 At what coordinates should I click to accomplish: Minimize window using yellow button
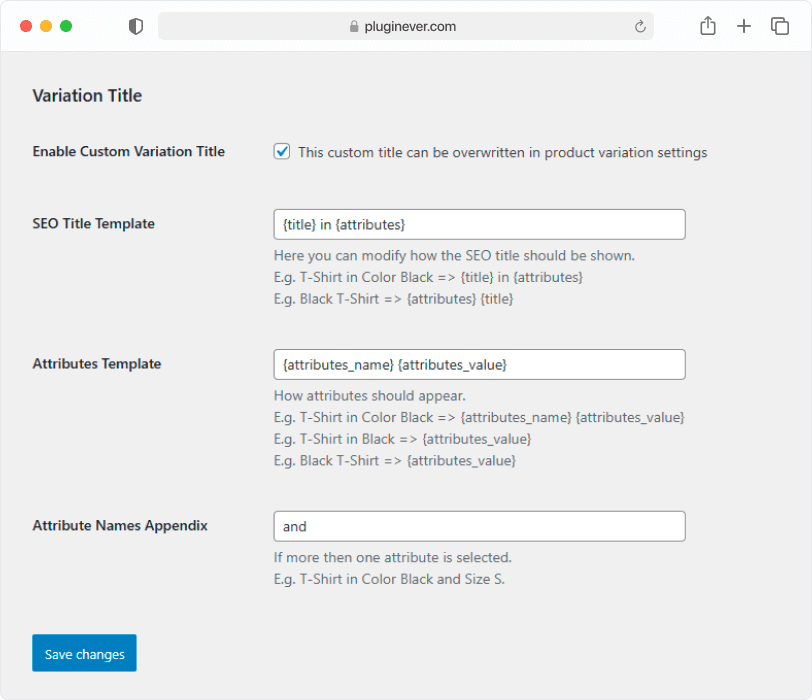tap(46, 26)
